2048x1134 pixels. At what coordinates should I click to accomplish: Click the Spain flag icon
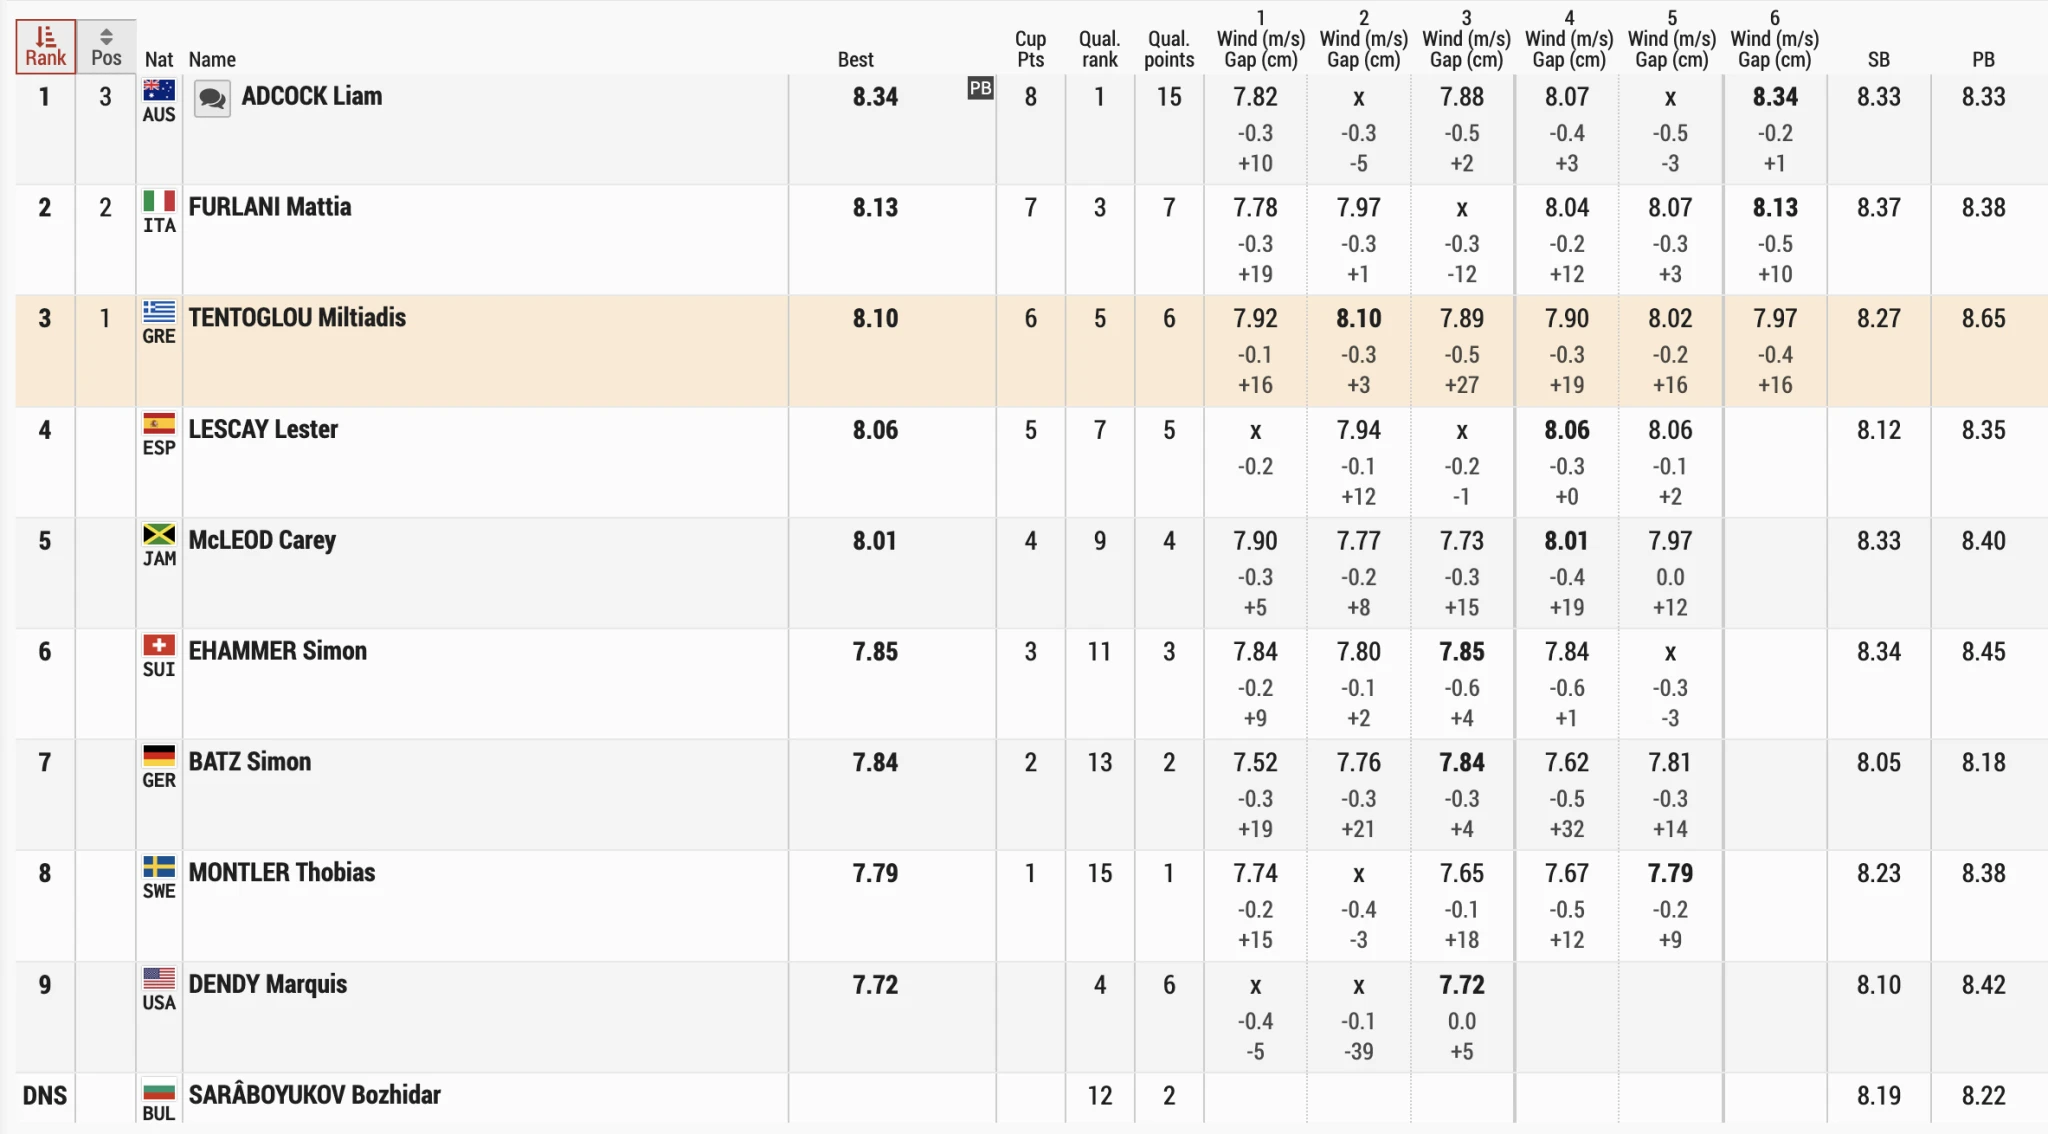pos(159,423)
